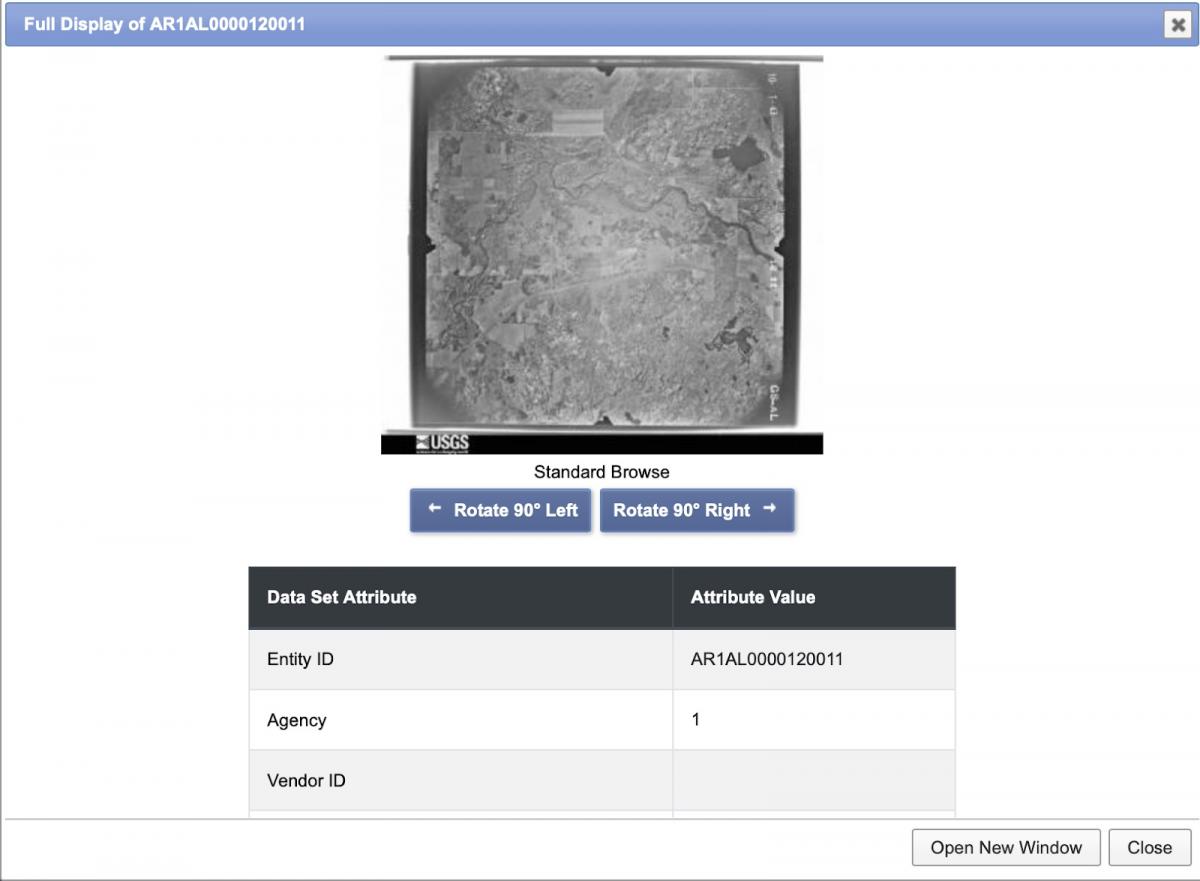The width and height of the screenshot is (1200, 881).
Task: Click the Vendor ID row label
Action: 306,780
